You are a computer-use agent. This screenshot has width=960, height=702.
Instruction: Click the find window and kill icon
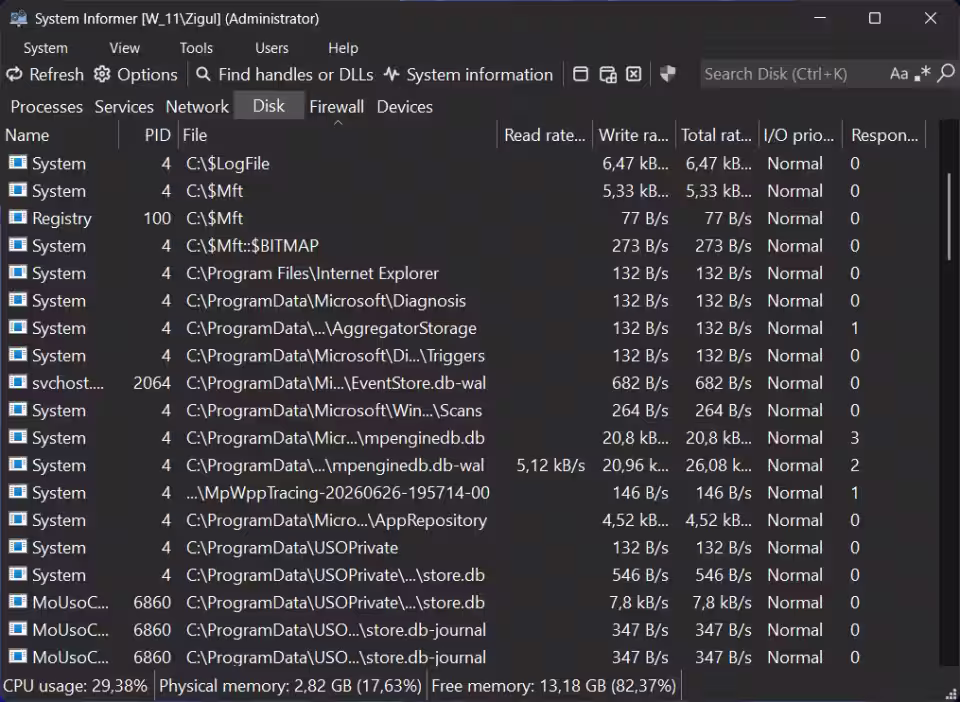point(634,75)
